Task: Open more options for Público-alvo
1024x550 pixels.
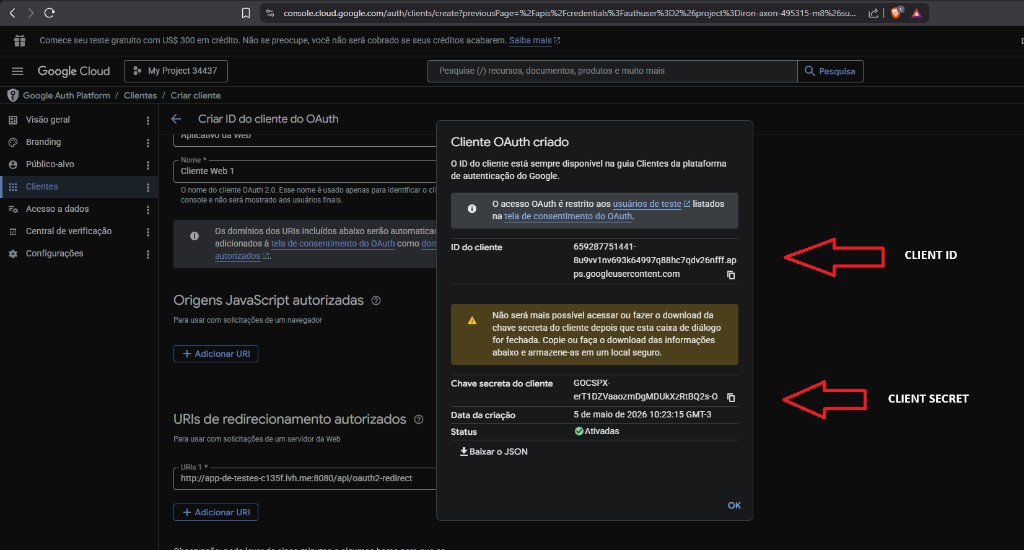Action: (148, 165)
